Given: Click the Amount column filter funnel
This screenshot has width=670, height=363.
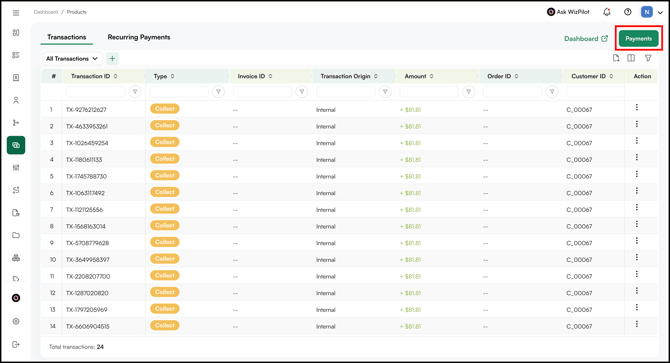Looking at the screenshot, I should pyautogui.click(x=469, y=91).
